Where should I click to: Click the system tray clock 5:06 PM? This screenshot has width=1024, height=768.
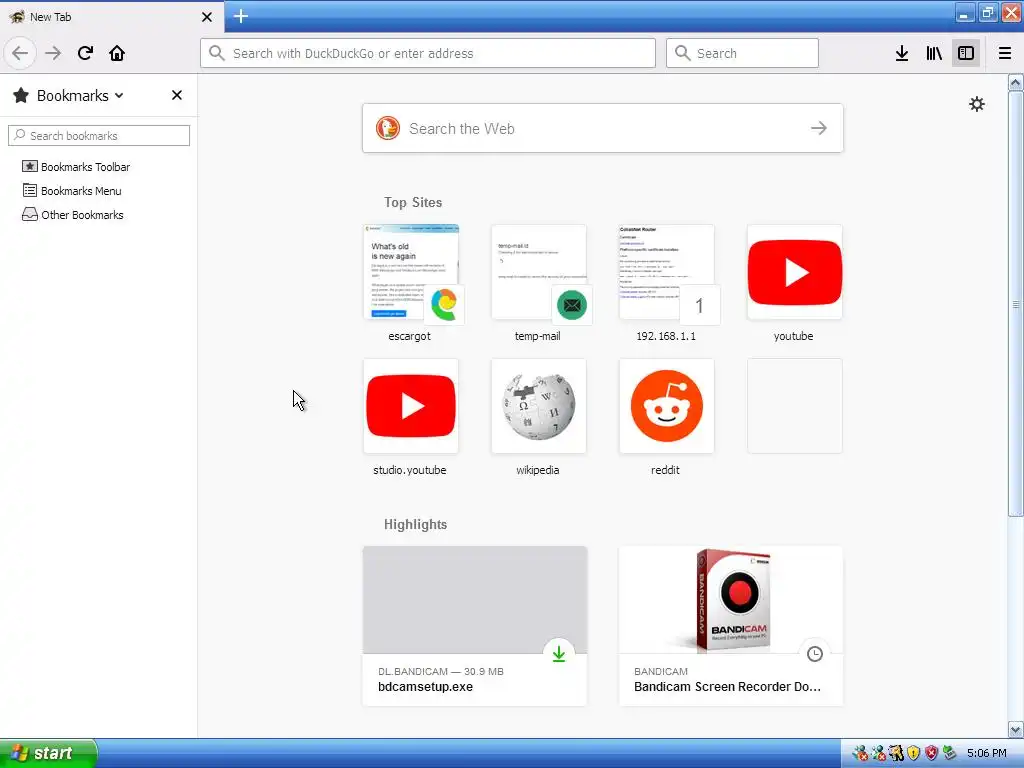[x=986, y=754]
